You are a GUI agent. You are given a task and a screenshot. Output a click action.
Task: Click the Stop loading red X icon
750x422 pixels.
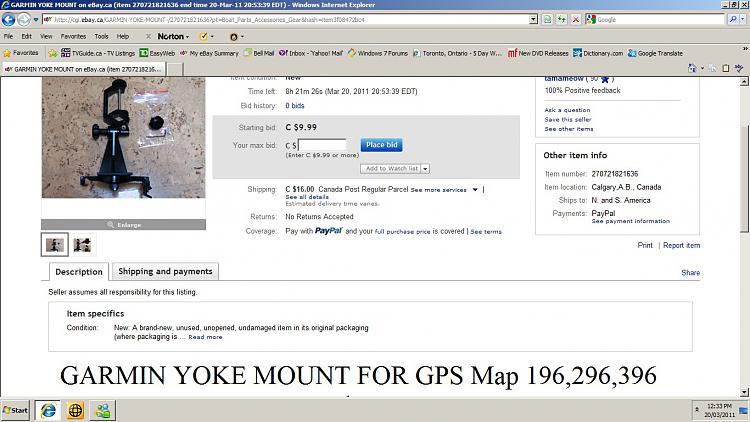[x=576, y=20]
